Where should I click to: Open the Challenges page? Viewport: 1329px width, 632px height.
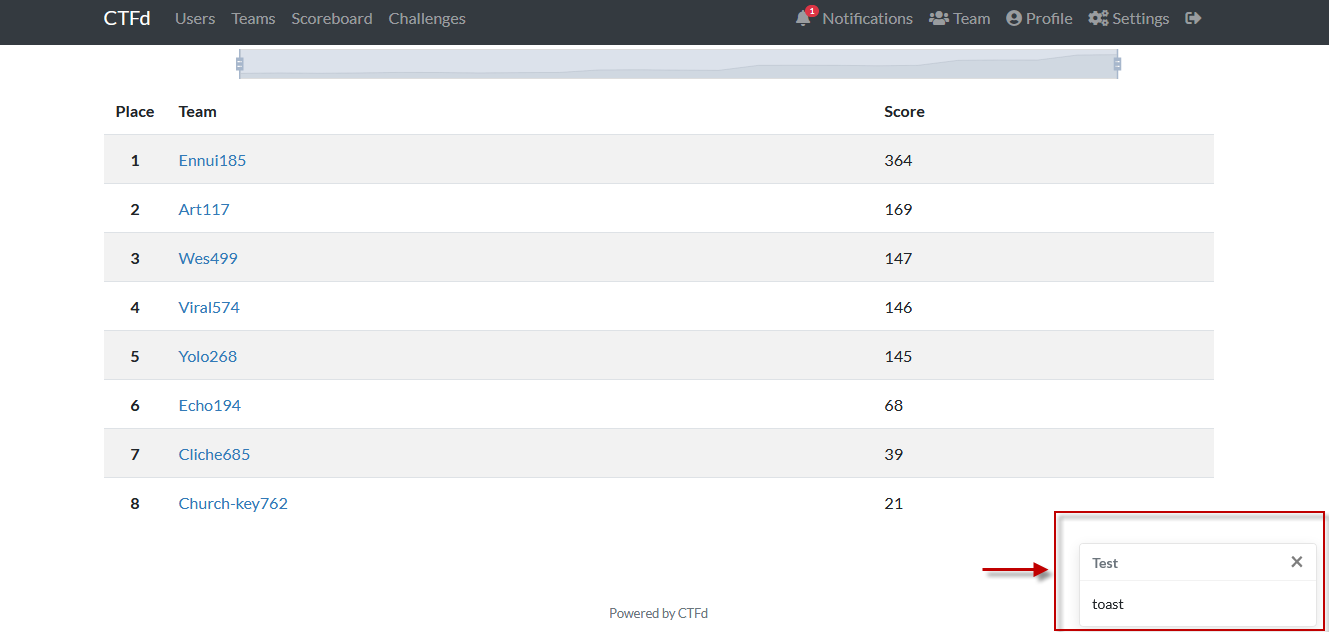[427, 19]
